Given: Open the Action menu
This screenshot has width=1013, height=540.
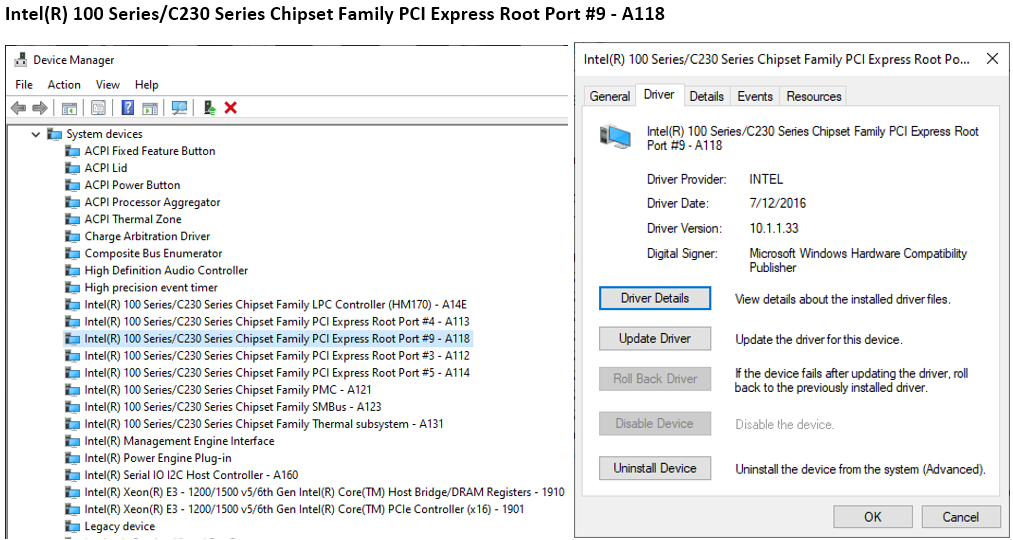Looking at the screenshot, I should click(64, 85).
